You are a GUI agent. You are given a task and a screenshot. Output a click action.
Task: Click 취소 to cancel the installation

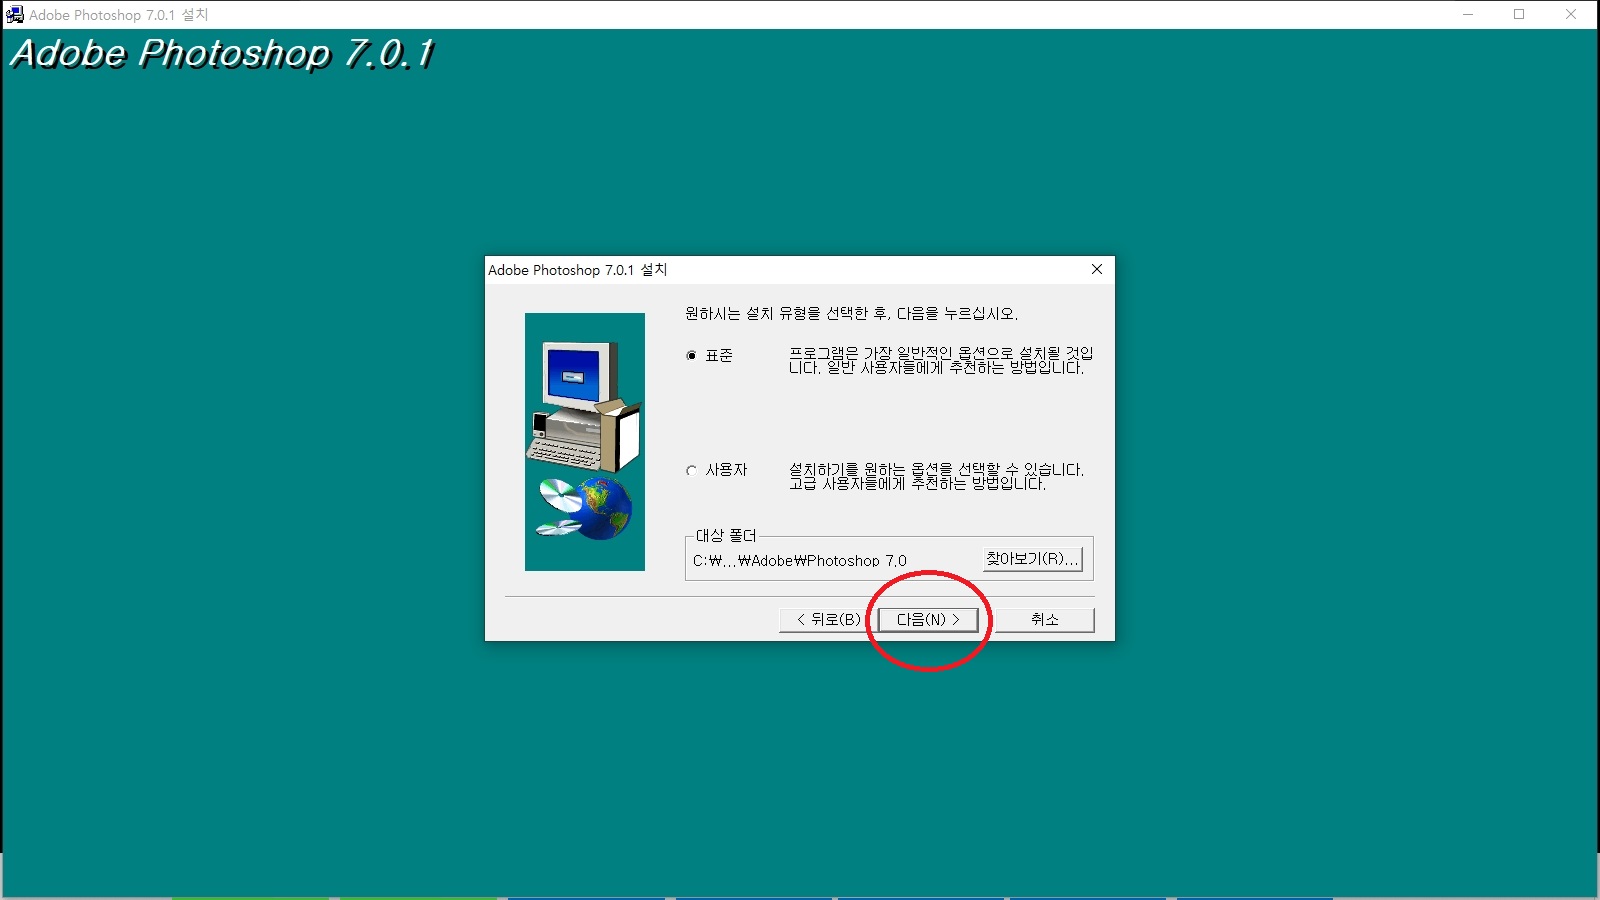[x=1043, y=619]
